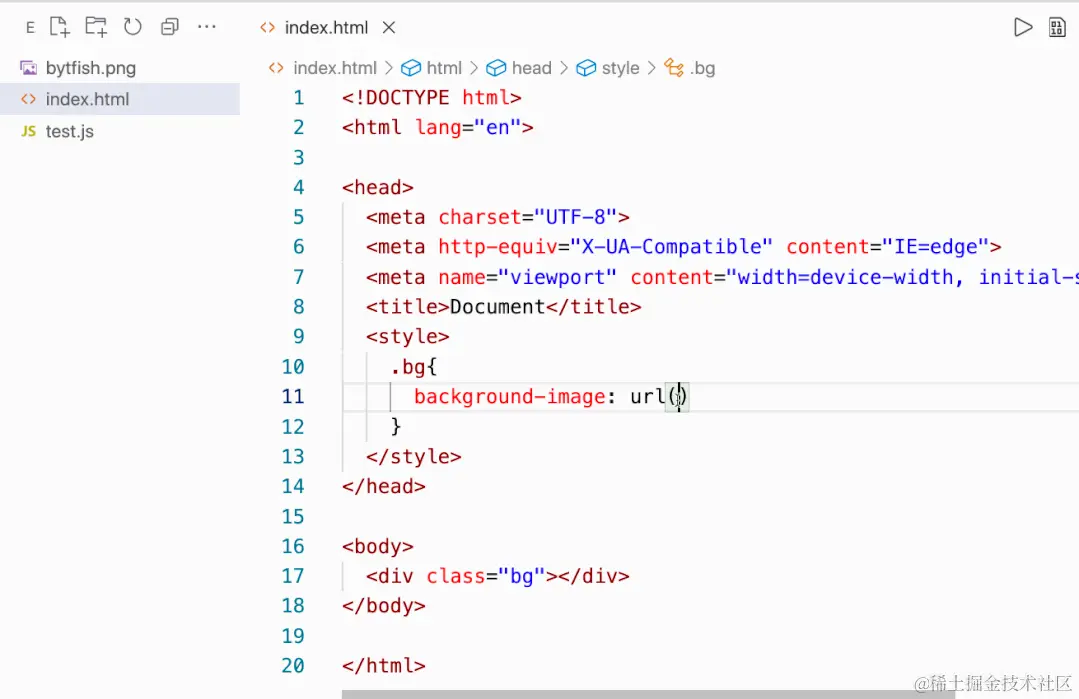Click the closing brace on line 12

click(396, 427)
